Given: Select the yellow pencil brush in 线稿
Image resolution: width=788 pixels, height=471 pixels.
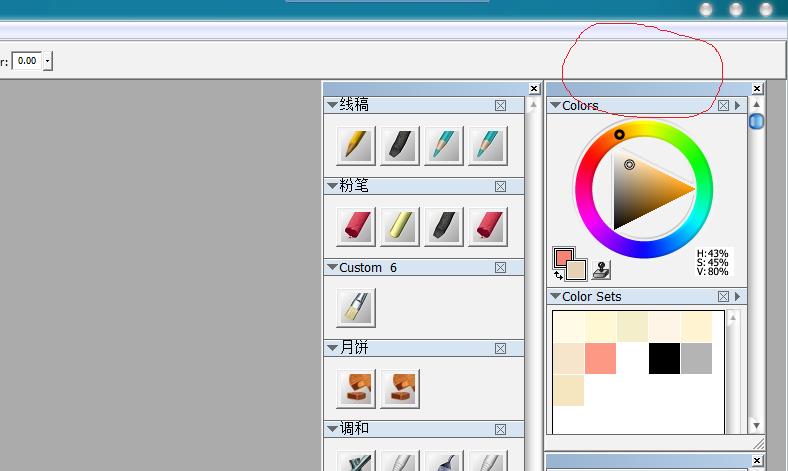Looking at the screenshot, I should (356, 146).
